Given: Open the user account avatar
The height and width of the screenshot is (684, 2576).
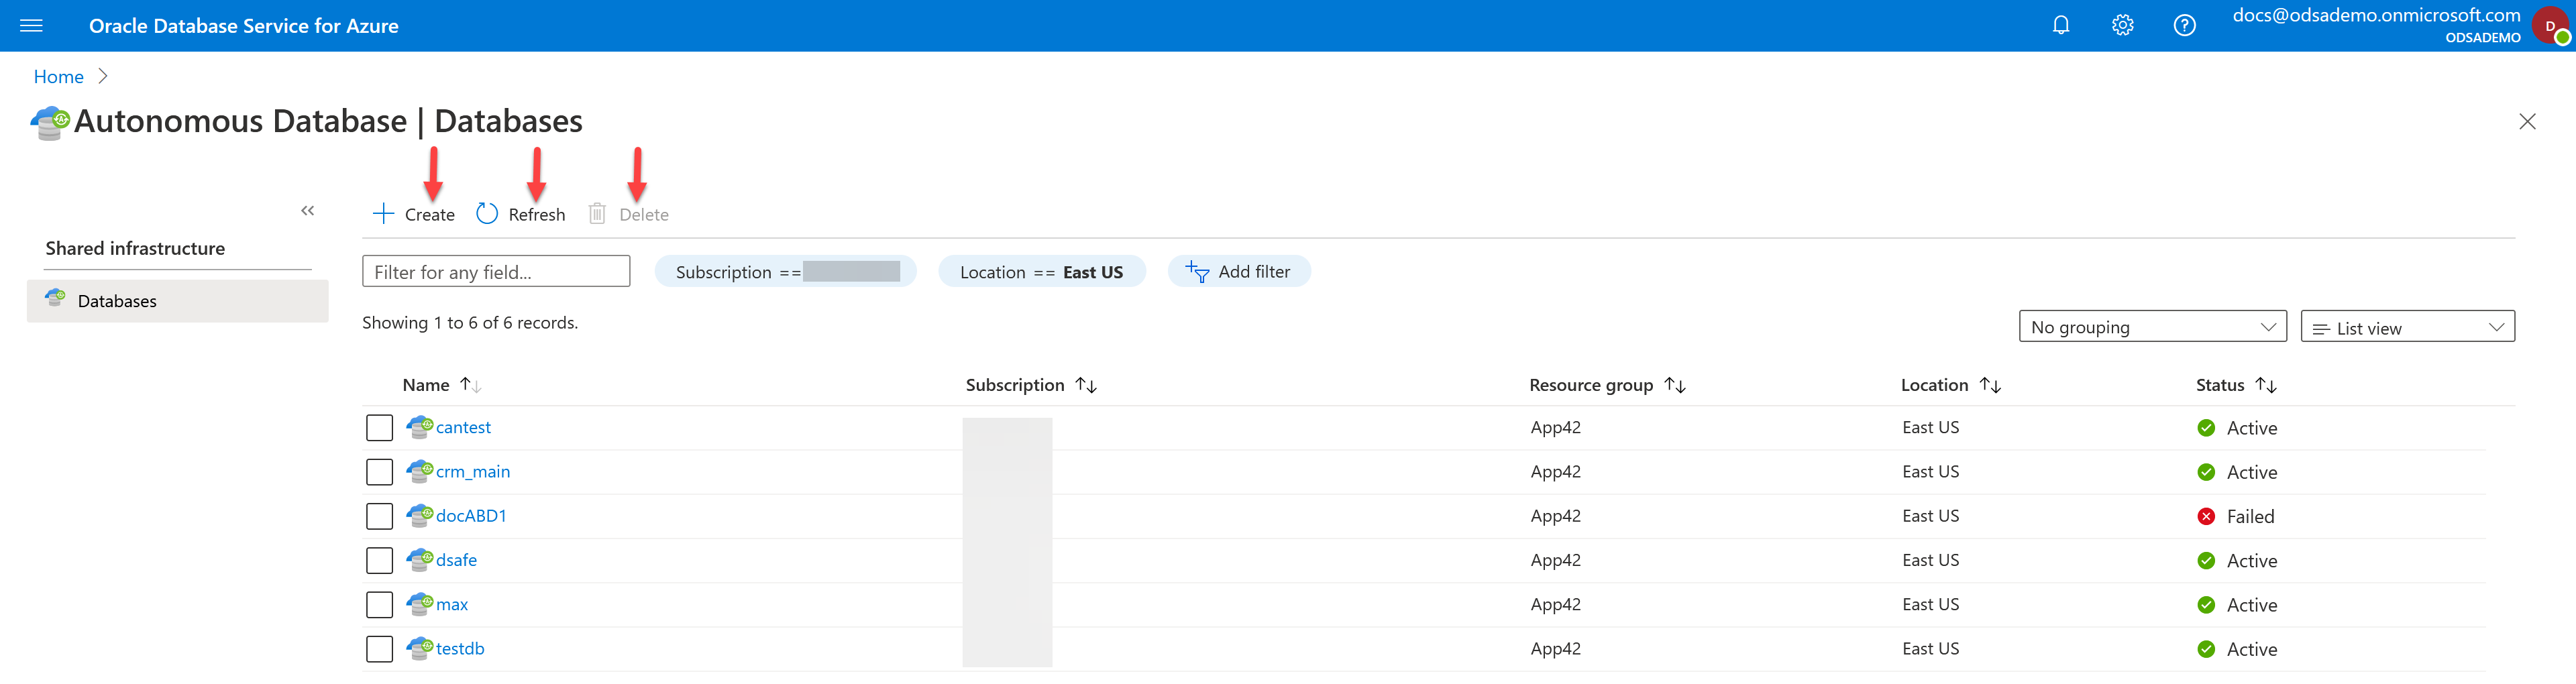Looking at the screenshot, I should click(2551, 26).
